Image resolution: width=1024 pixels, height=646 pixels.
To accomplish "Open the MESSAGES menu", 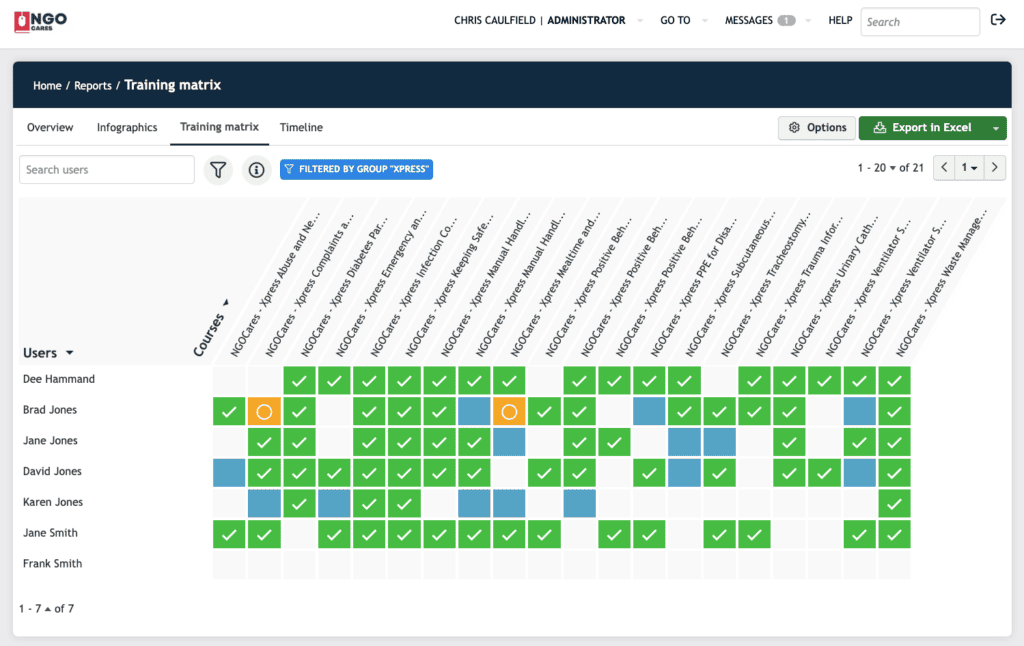I will pos(748,21).
